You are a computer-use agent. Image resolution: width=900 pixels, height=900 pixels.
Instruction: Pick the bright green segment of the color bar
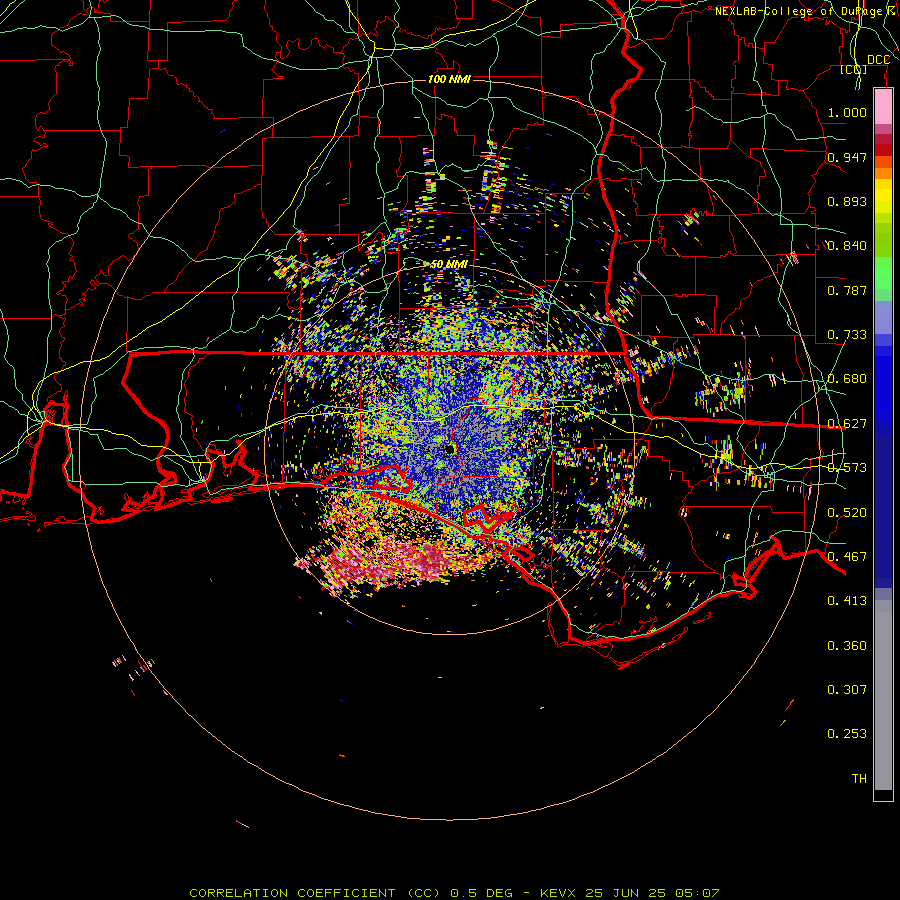[x=883, y=273]
